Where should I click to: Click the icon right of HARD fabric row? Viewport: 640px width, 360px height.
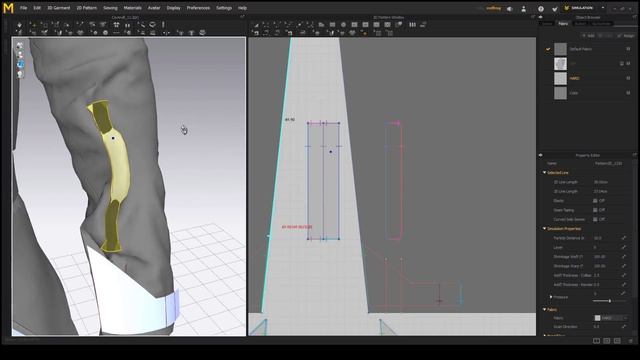pyautogui.click(x=628, y=78)
